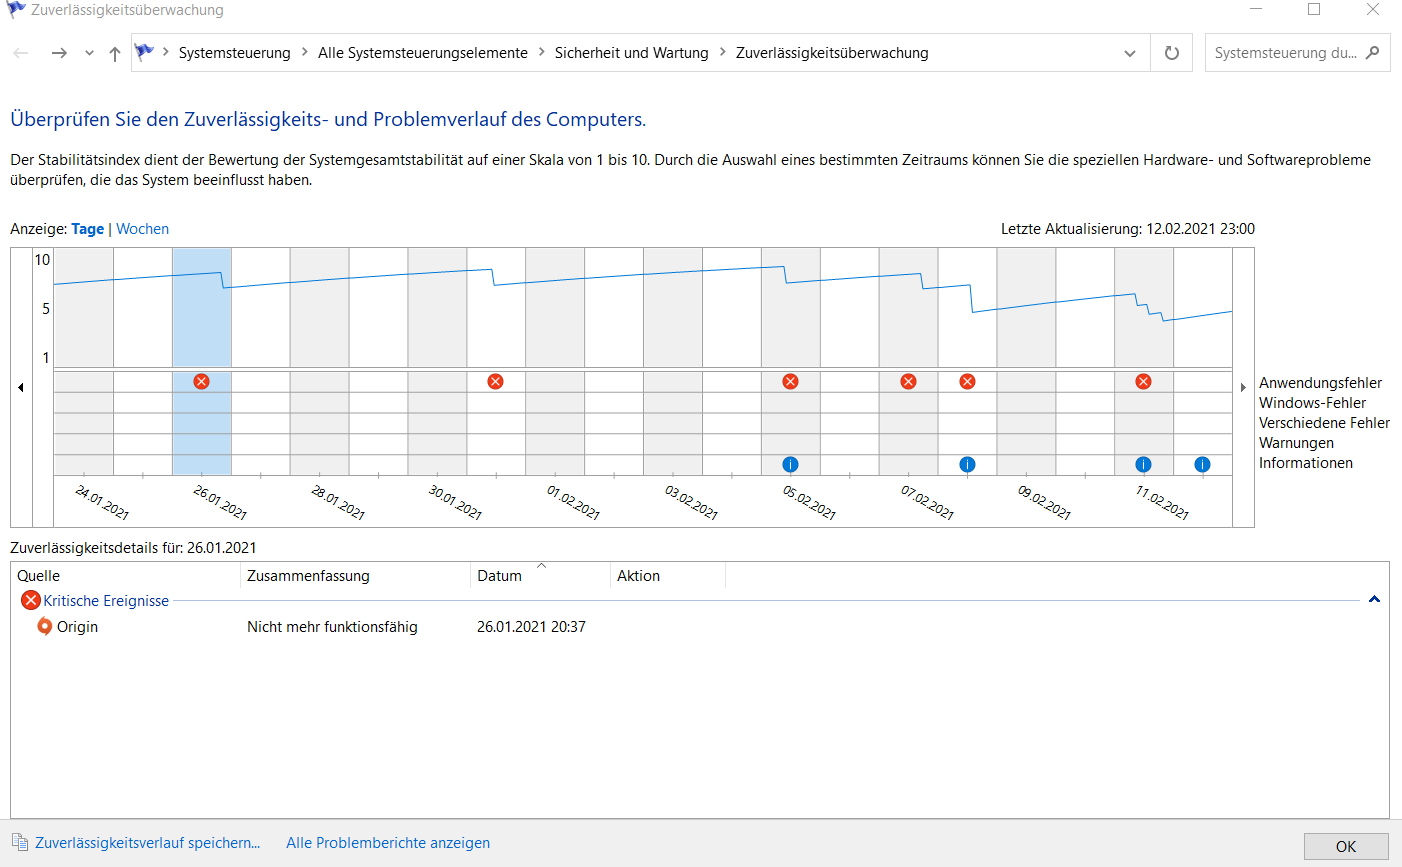
Task: Refresh the address bar view
Action: (x=1172, y=53)
